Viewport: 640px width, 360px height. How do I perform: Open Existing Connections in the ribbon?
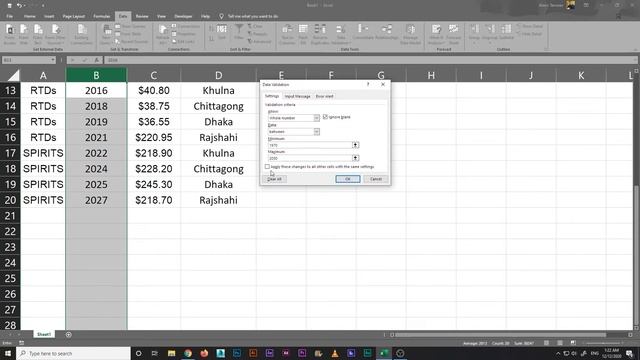(x=82, y=34)
